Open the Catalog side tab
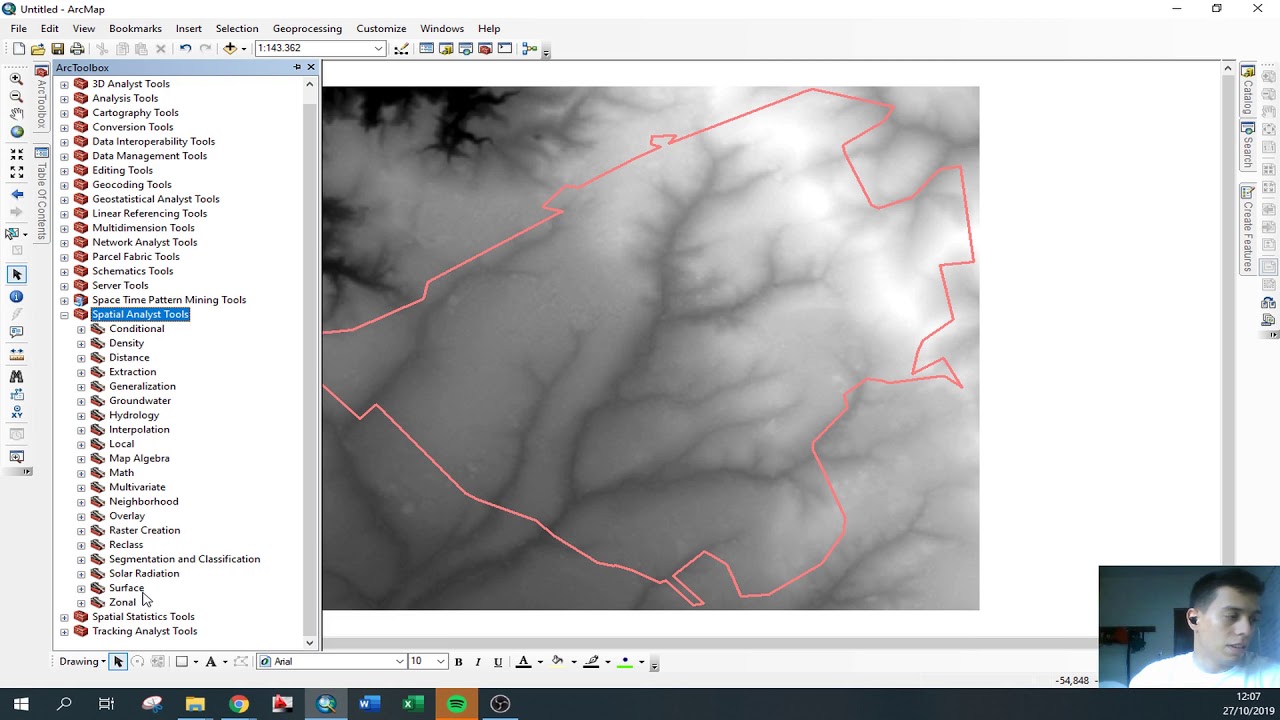The height and width of the screenshot is (720, 1280). tap(1248, 90)
